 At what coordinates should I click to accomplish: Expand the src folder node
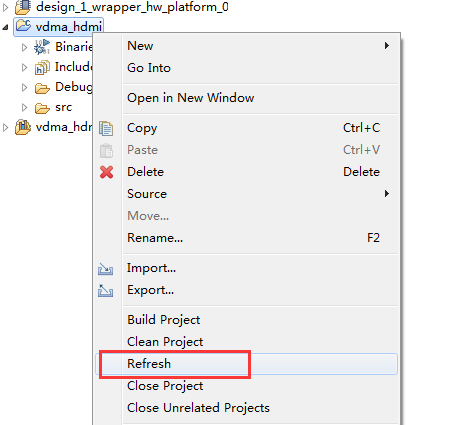(x=24, y=107)
